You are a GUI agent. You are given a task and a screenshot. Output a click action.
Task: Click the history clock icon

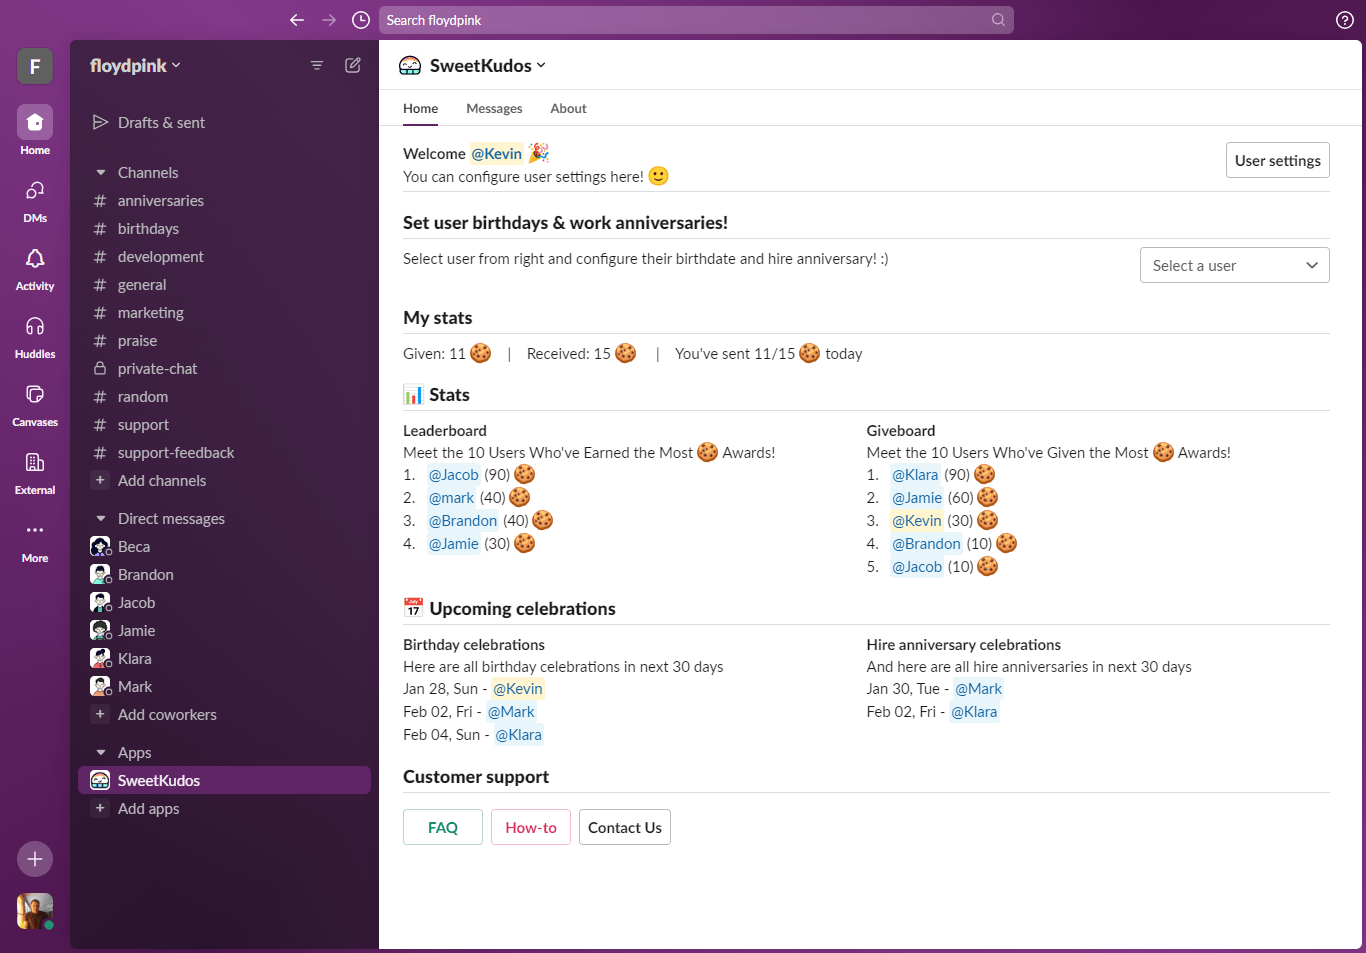tap(361, 20)
